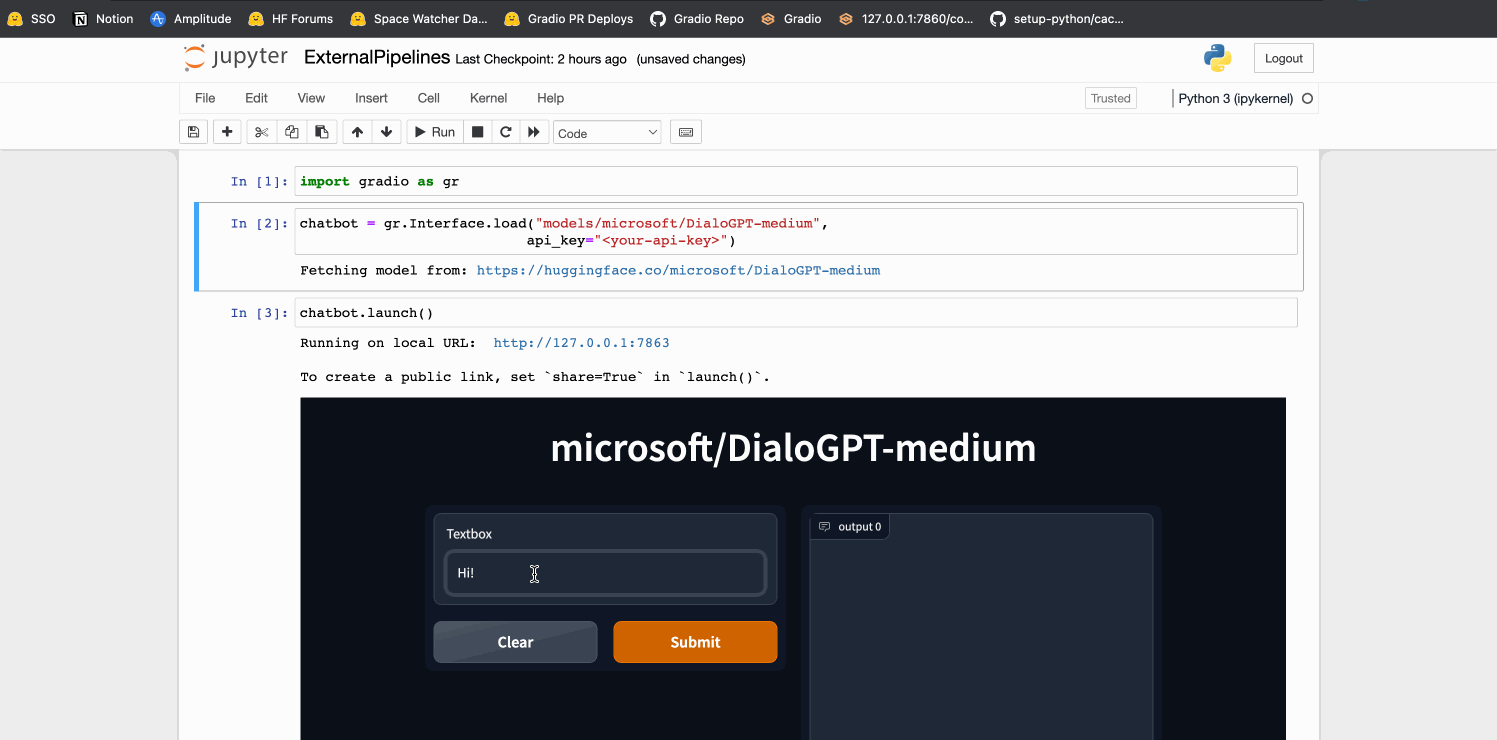Click the Textbox input containing Hi!
The height and width of the screenshot is (740, 1497).
605,573
